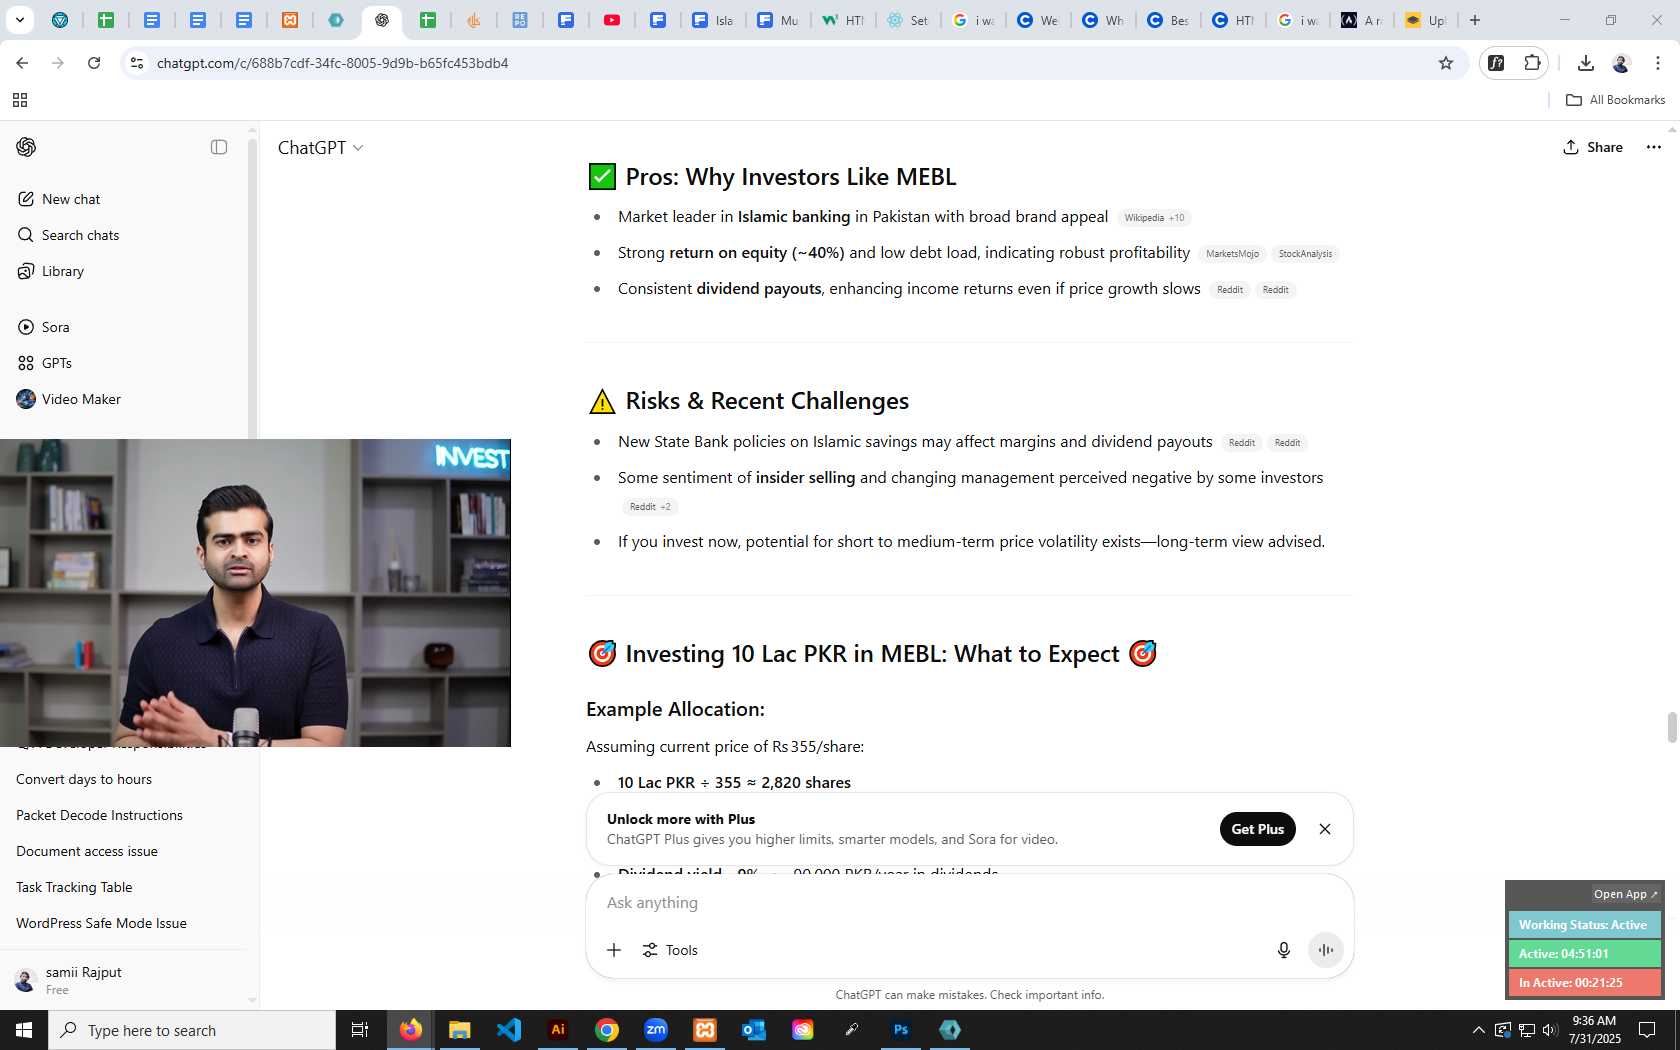Open Task Tracking Table chat

(74, 887)
